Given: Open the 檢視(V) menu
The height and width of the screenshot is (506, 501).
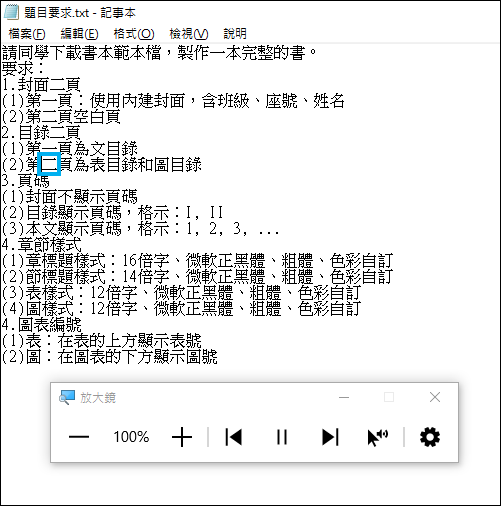Looking at the screenshot, I should (x=189, y=34).
